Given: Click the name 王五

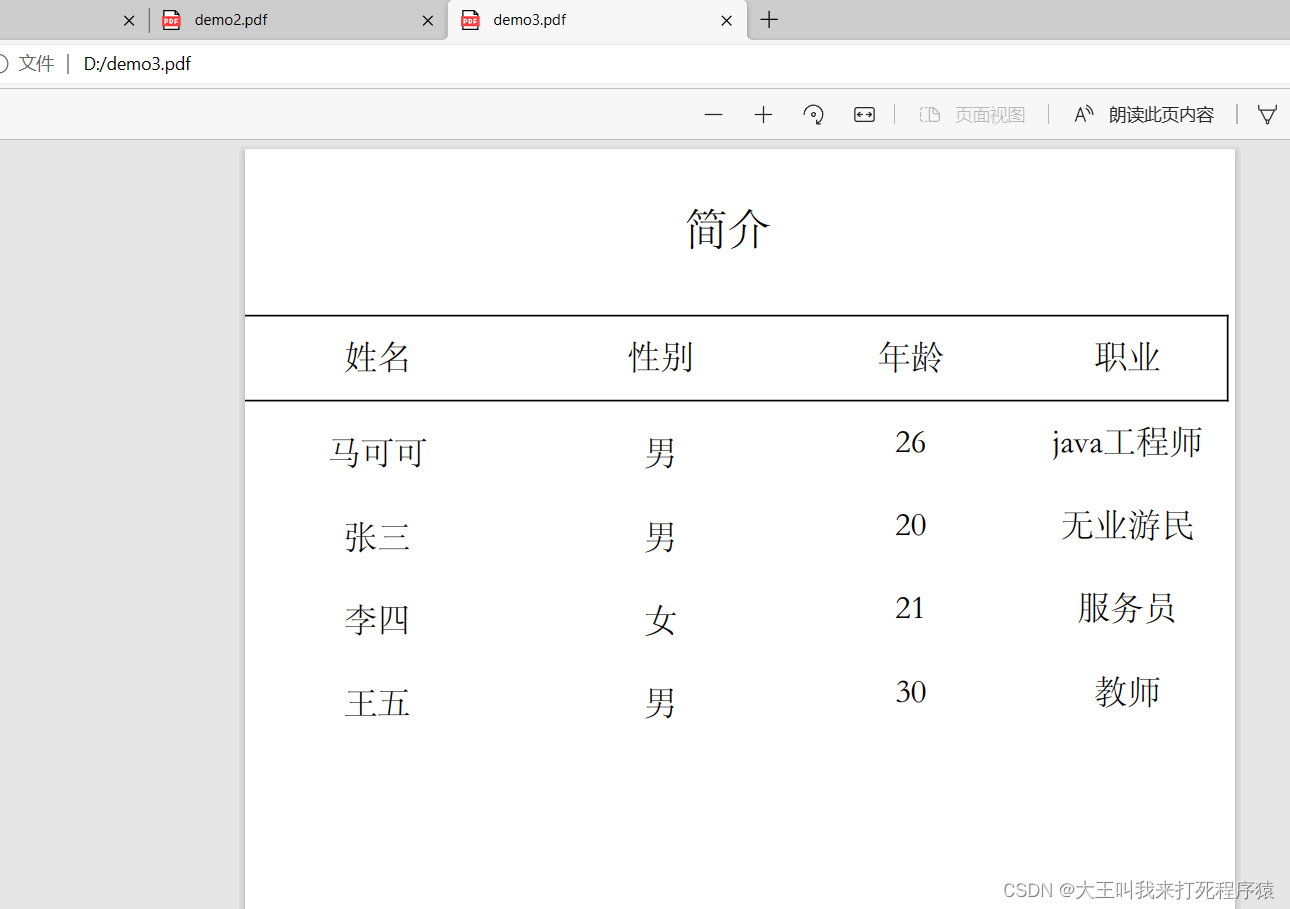Looking at the screenshot, I should (377, 703).
